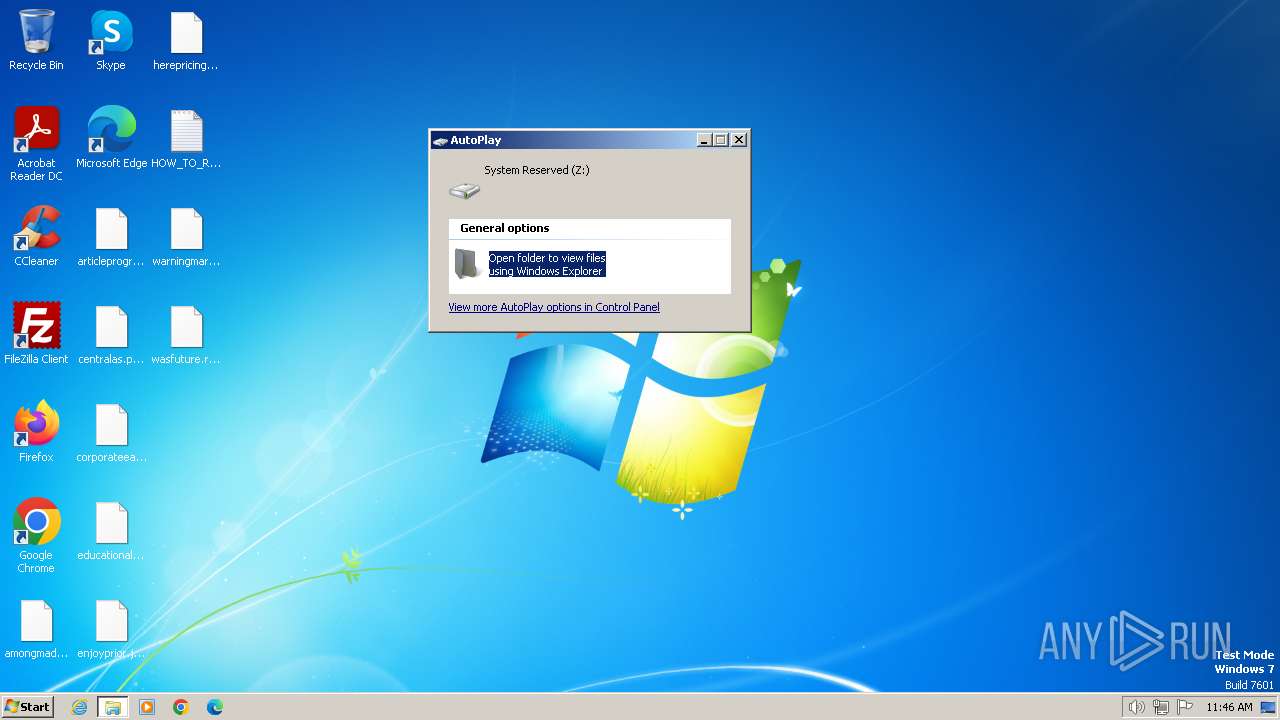Open the Start menu
The height and width of the screenshot is (720, 1280).
[28, 706]
